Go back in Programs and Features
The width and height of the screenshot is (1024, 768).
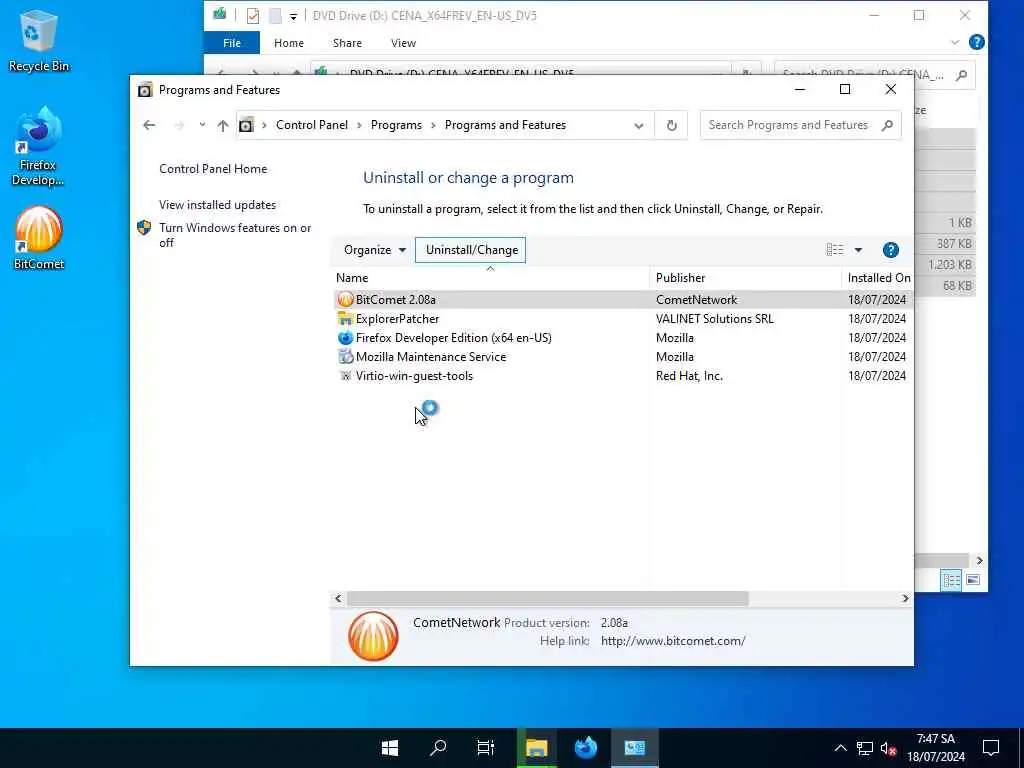[x=150, y=125]
